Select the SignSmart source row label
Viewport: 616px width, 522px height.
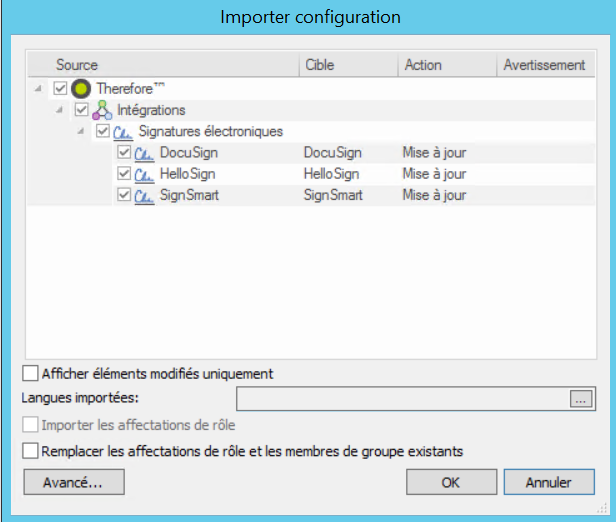pyautogui.click(x=189, y=195)
